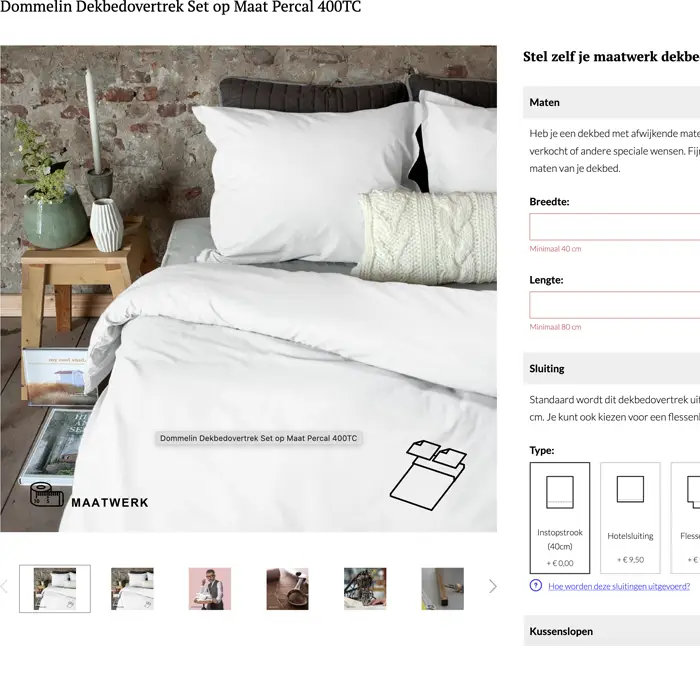Open the main product bed image
Screen dimensions: 700x700
tap(249, 288)
